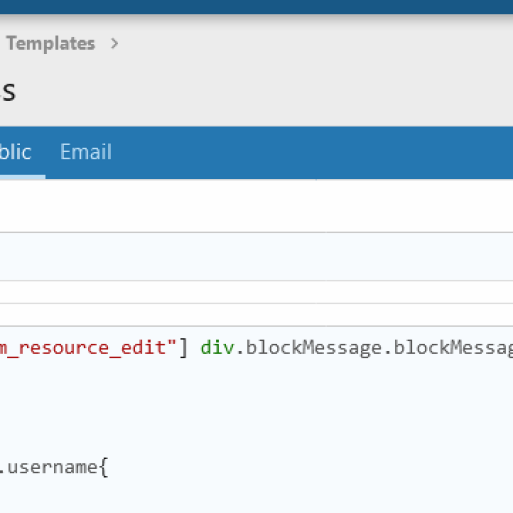
Task: Switch to the Email tab
Action: point(86,152)
